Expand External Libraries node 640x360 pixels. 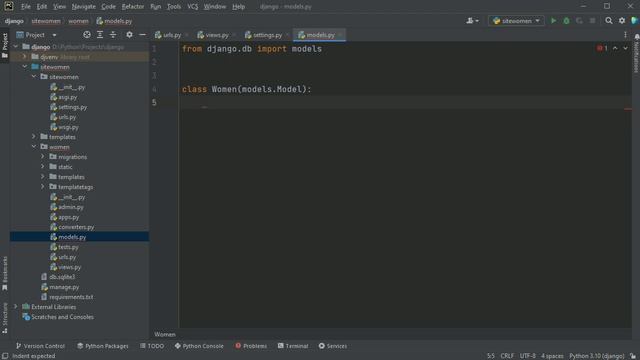(16, 307)
